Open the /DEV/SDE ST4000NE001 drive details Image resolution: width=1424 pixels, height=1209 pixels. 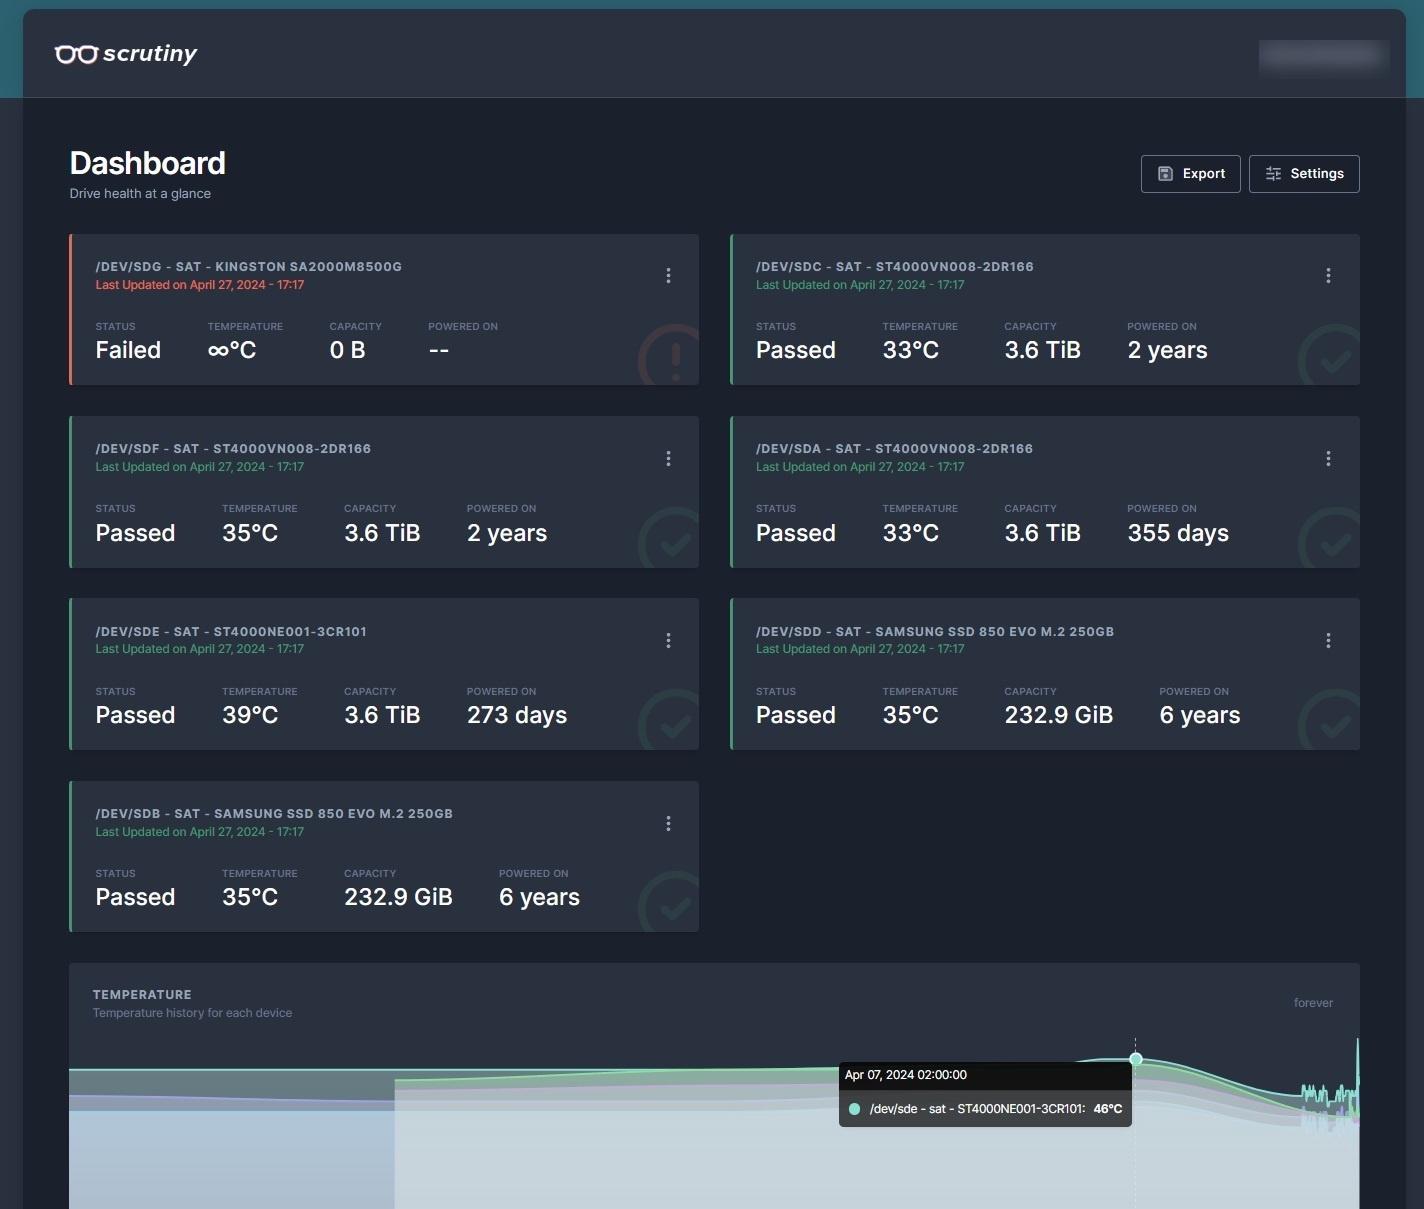(x=230, y=632)
